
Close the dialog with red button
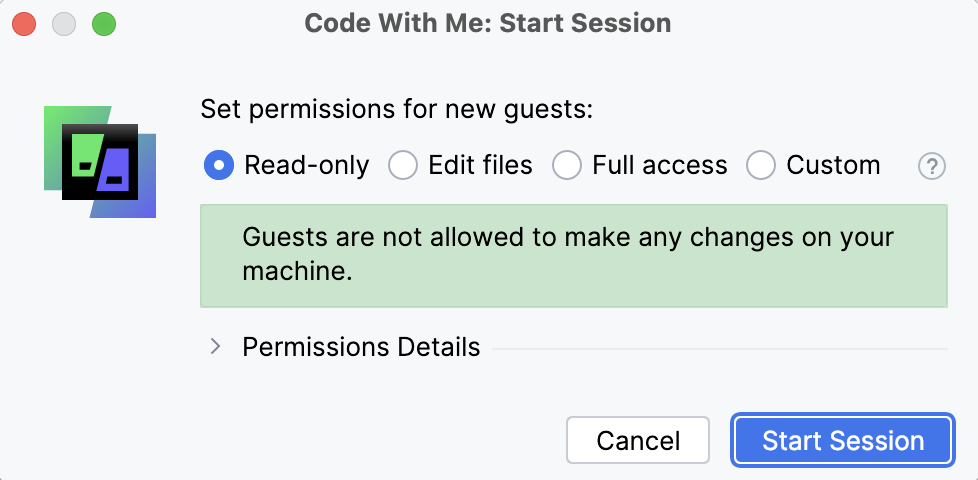coord(24,23)
